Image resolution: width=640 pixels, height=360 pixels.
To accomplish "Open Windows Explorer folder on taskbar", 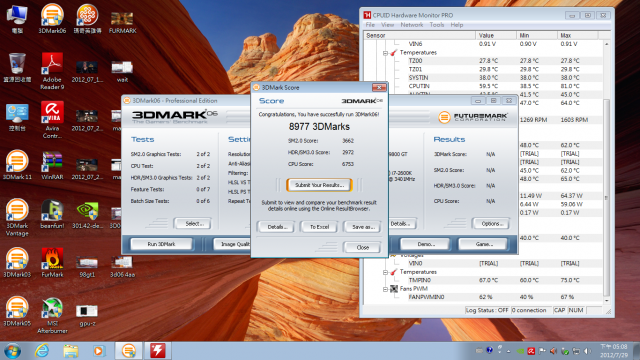I will [x=71, y=351].
